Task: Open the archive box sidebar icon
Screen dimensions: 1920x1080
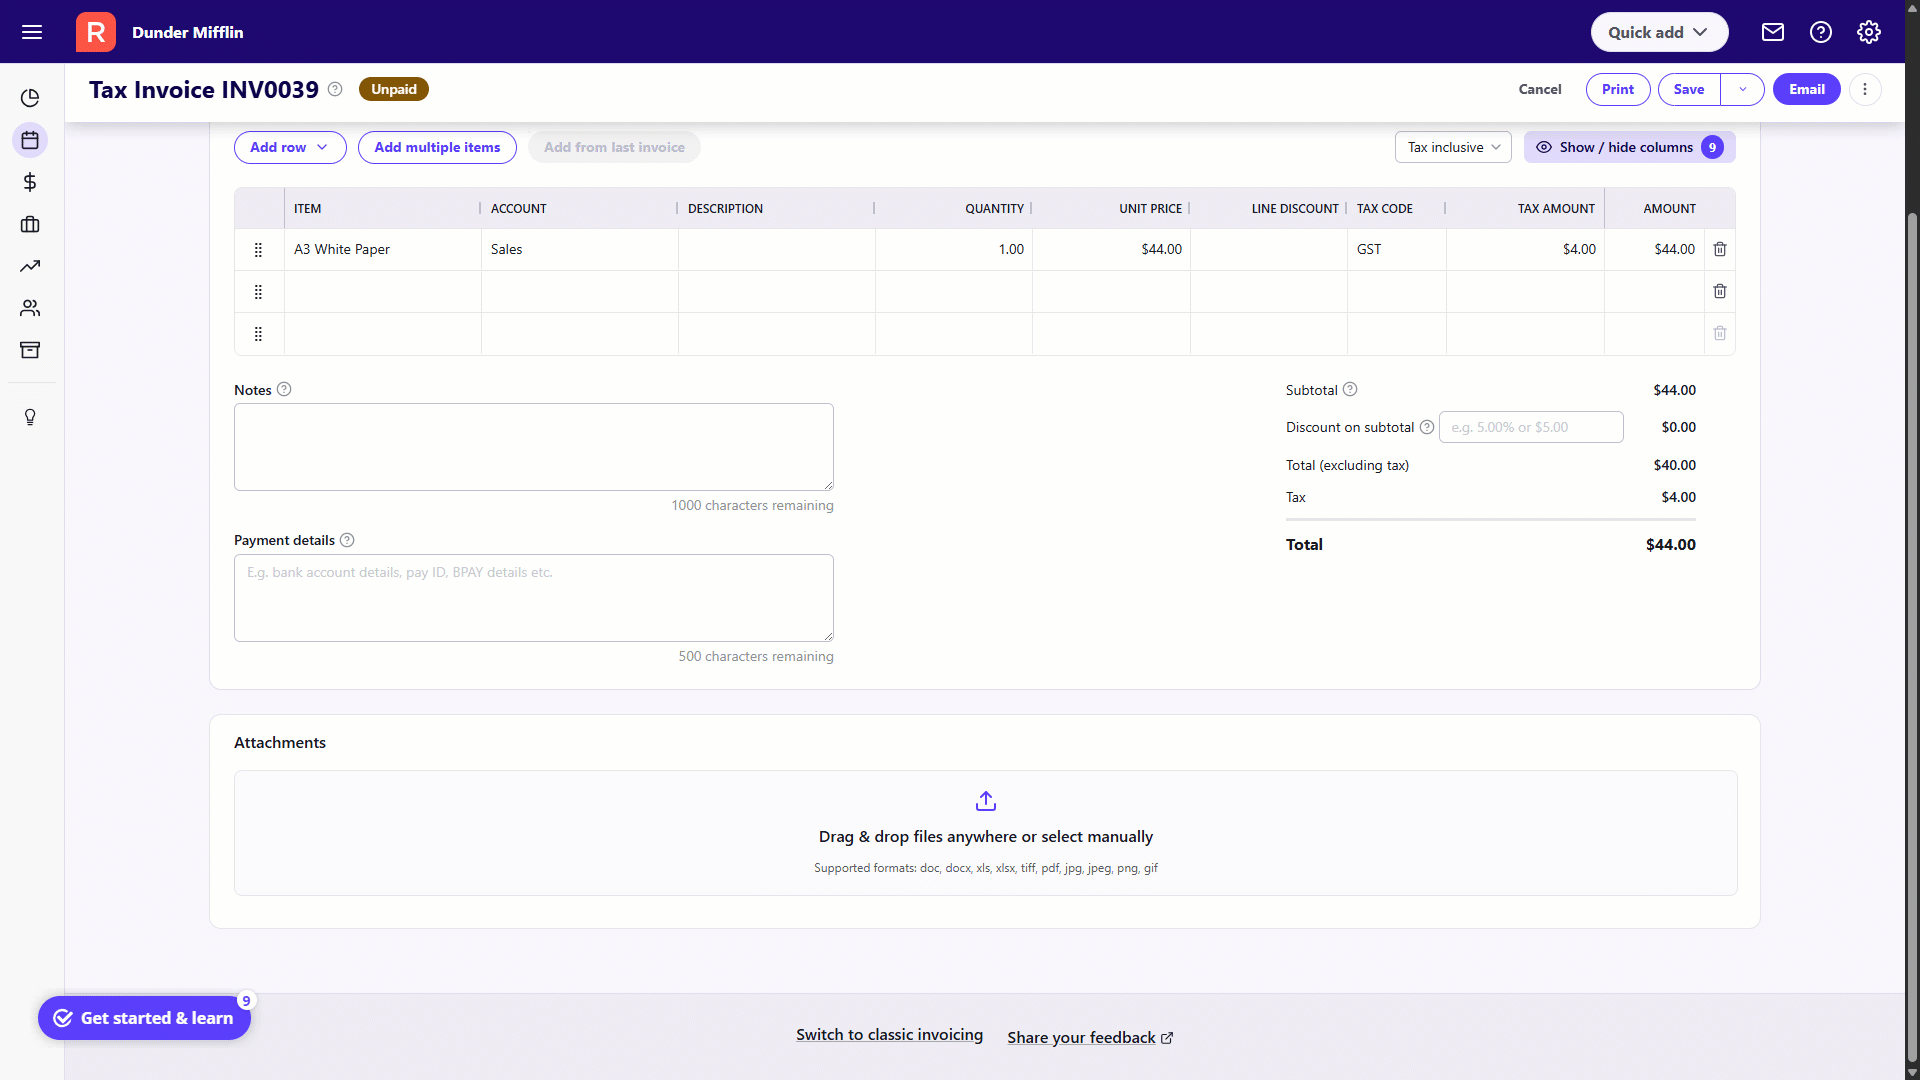Action: [30, 350]
